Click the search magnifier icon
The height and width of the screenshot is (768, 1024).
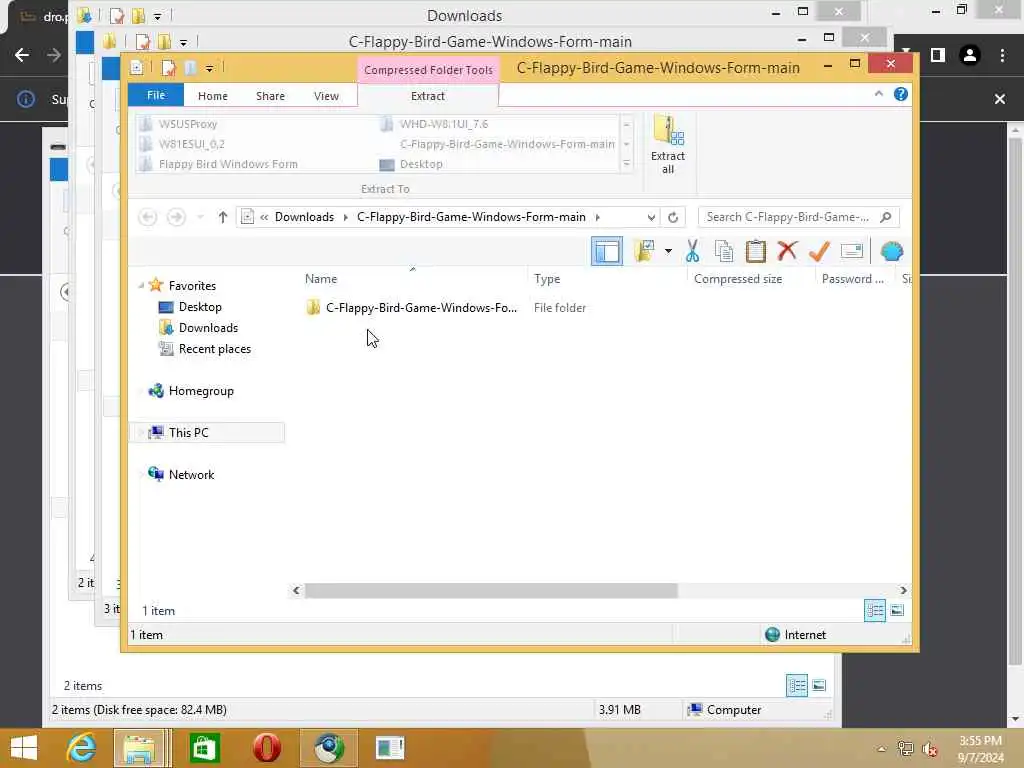point(886,217)
